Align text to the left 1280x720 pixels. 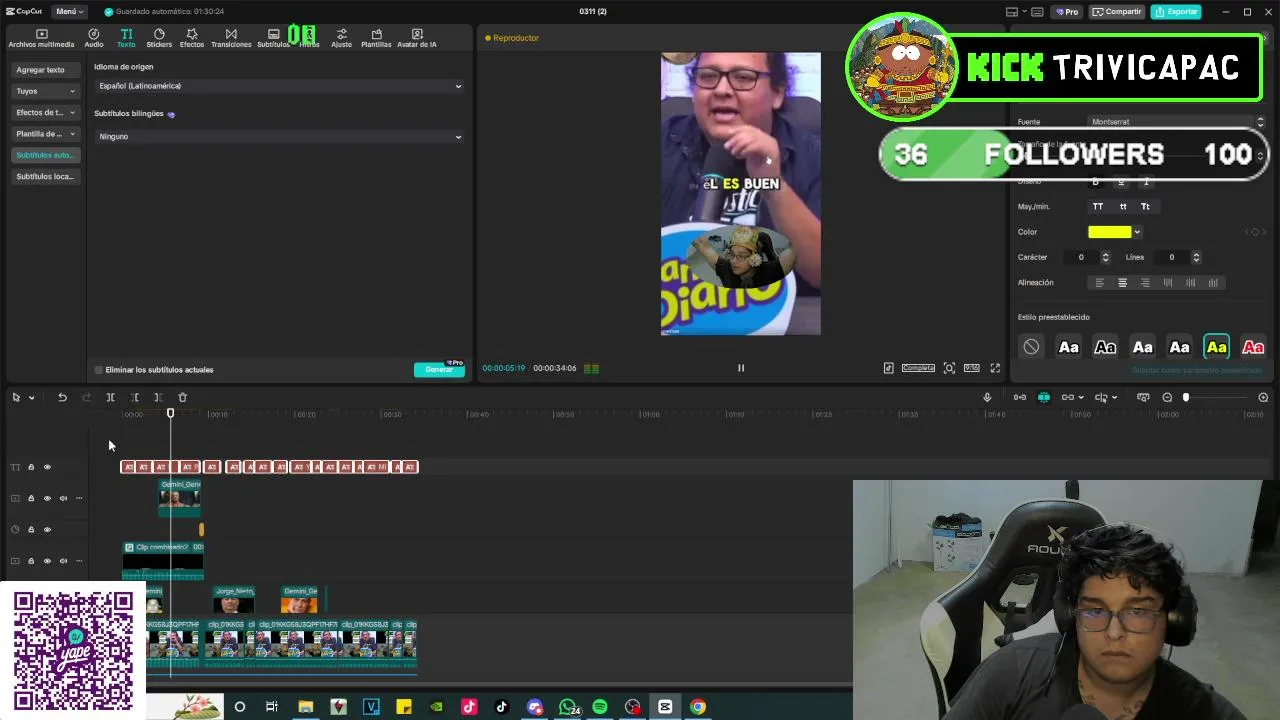point(1099,283)
